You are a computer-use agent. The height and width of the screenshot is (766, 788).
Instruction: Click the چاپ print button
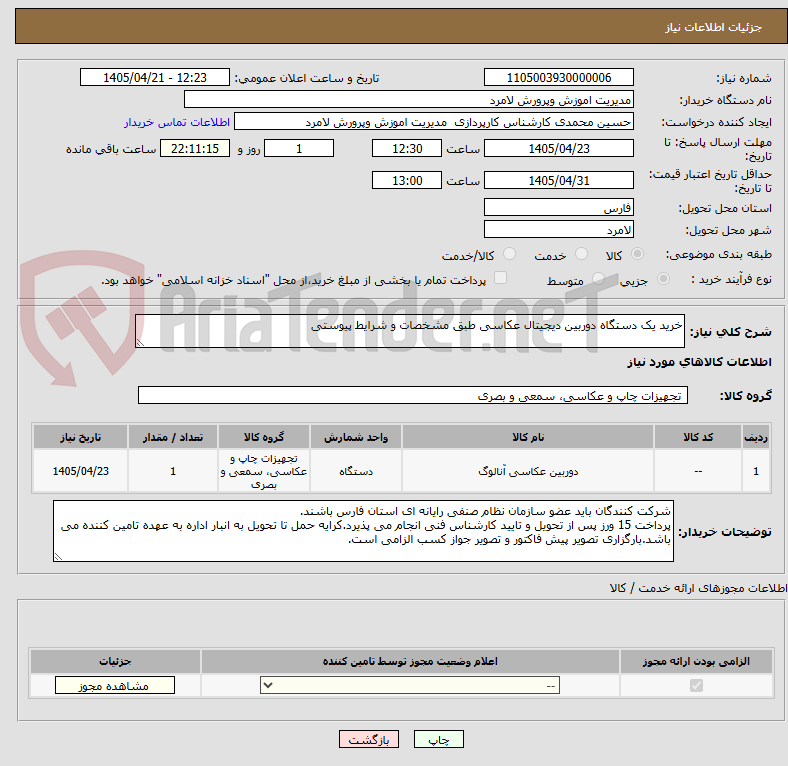(439, 740)
